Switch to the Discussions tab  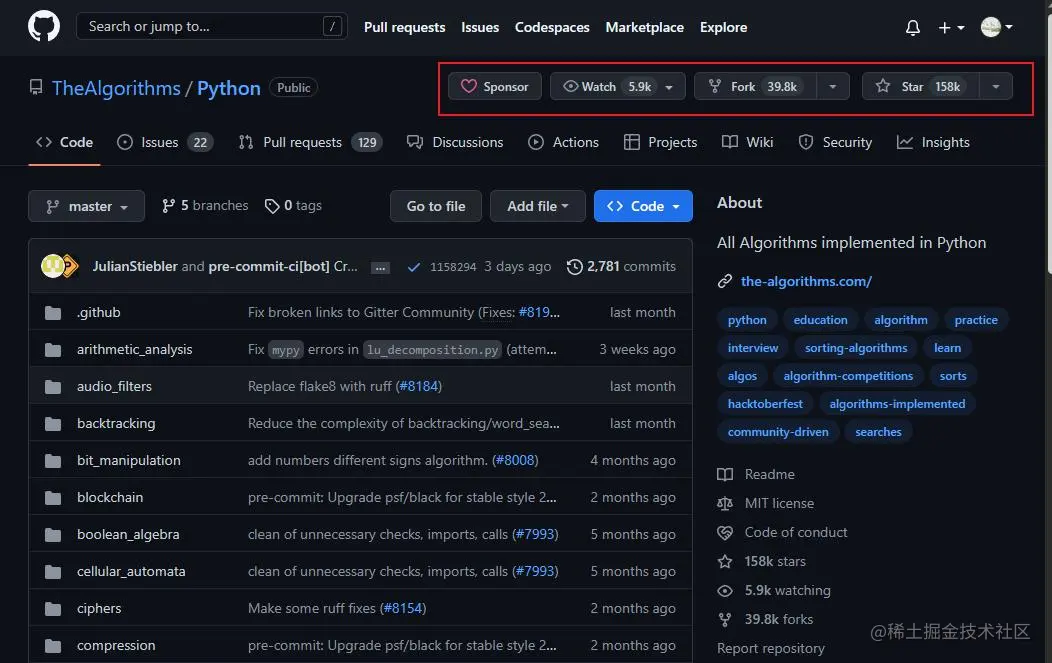(455, 142)
